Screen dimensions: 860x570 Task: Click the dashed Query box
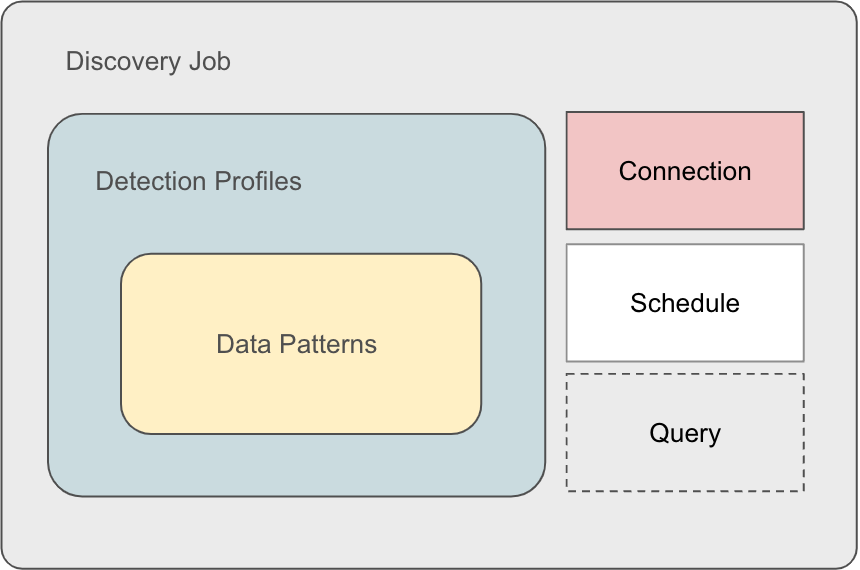685,433
